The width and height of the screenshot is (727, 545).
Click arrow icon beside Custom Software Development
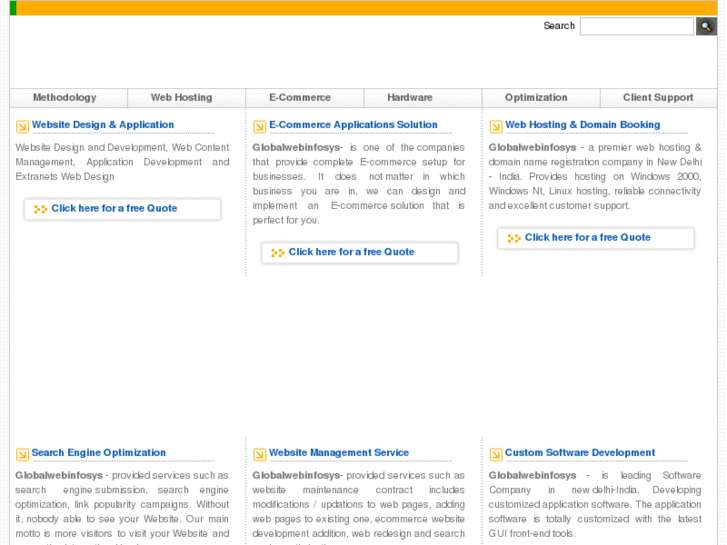[x=496, y=454]
